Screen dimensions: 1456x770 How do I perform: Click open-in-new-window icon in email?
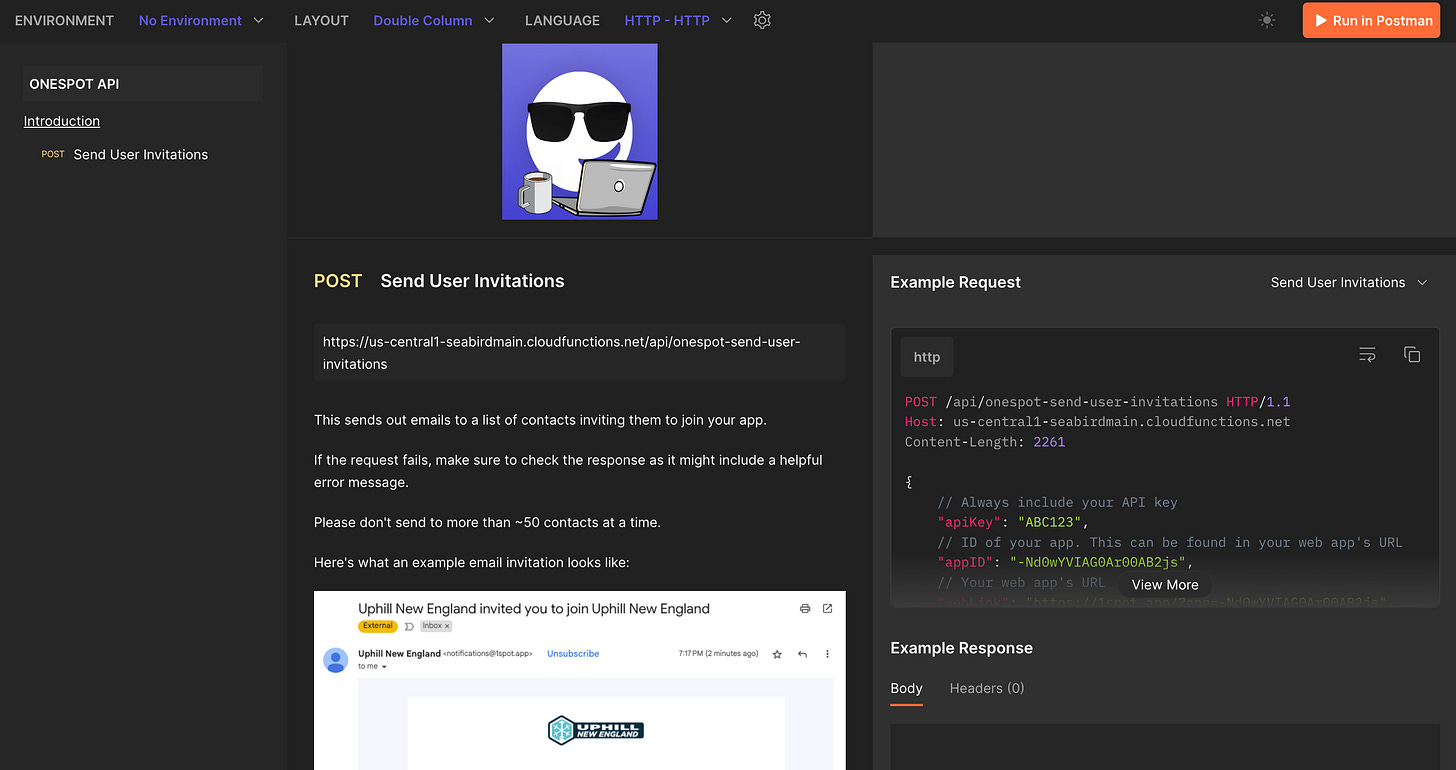point(827,608)
